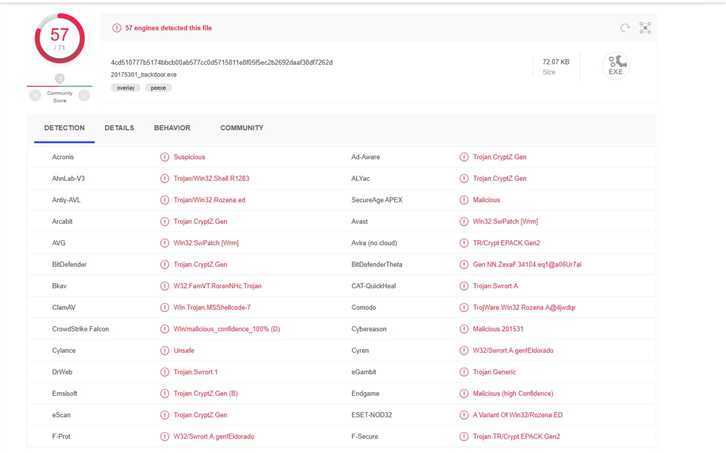Image resolution: width=726 pixels, height=453 pixels.
Task: Click warning icon in CAT-QuickHeal row
Action: click(x=464, y=286)
